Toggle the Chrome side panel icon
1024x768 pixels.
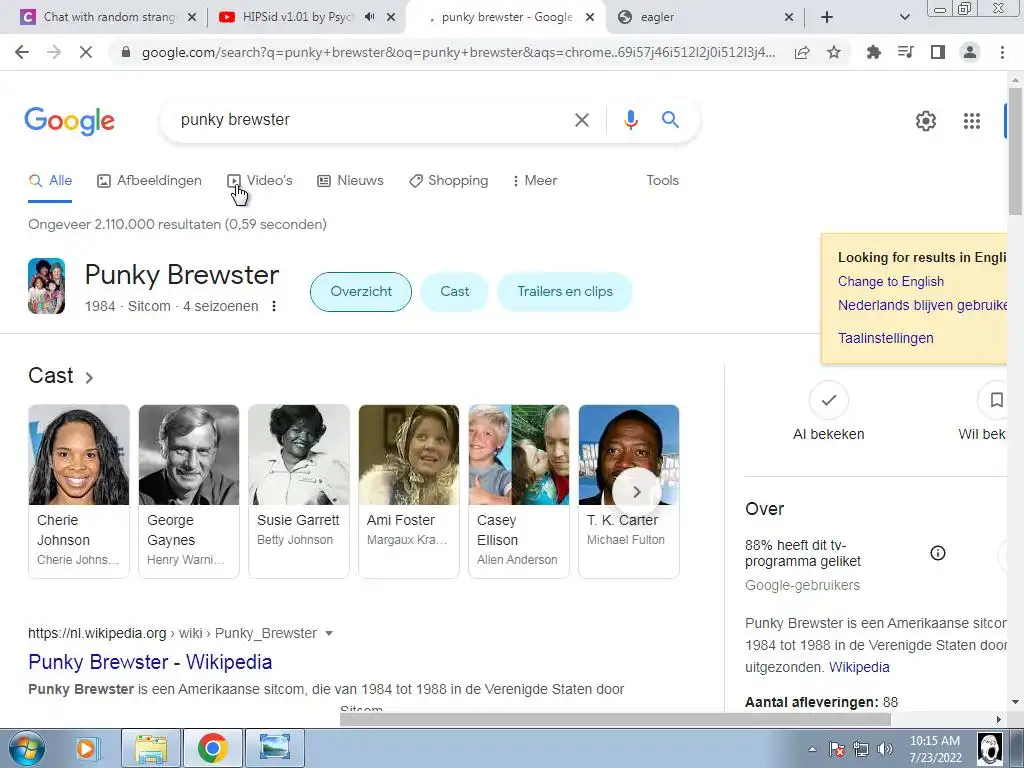(938, 52)
